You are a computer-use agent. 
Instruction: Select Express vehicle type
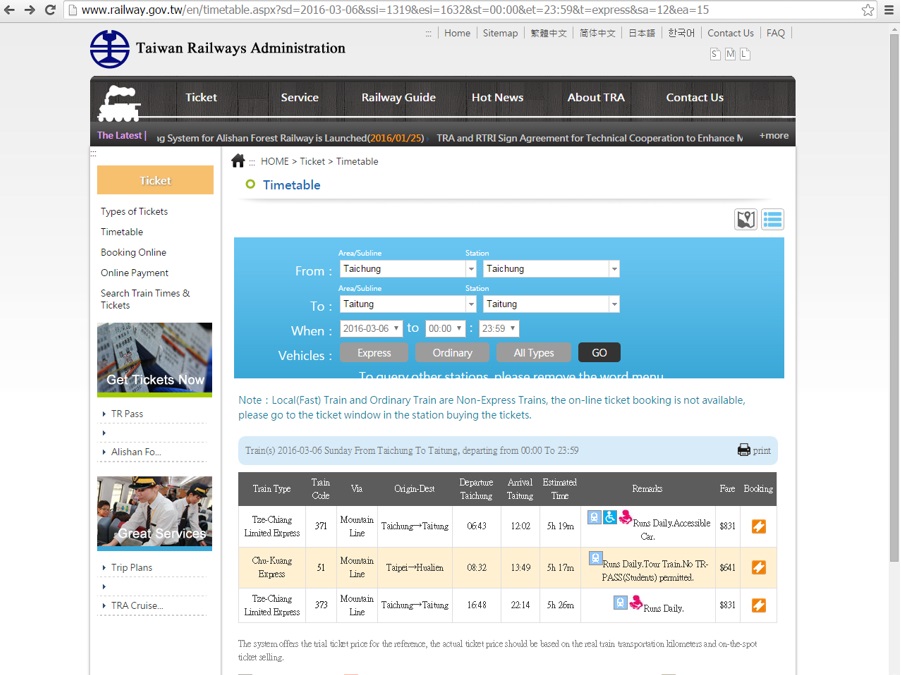tap(374, 353)
